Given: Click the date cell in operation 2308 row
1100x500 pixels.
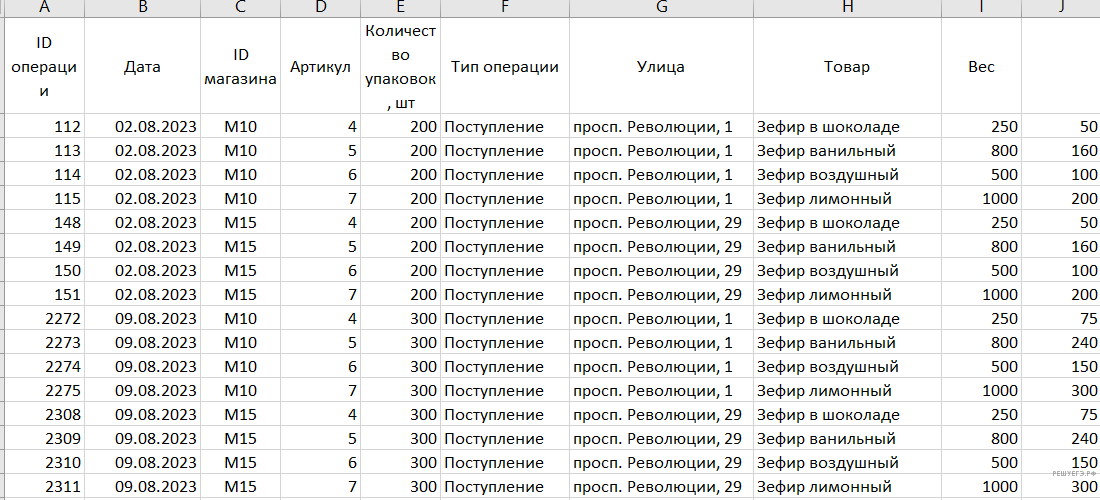Looking at the screenshot, I should point(142,415).
